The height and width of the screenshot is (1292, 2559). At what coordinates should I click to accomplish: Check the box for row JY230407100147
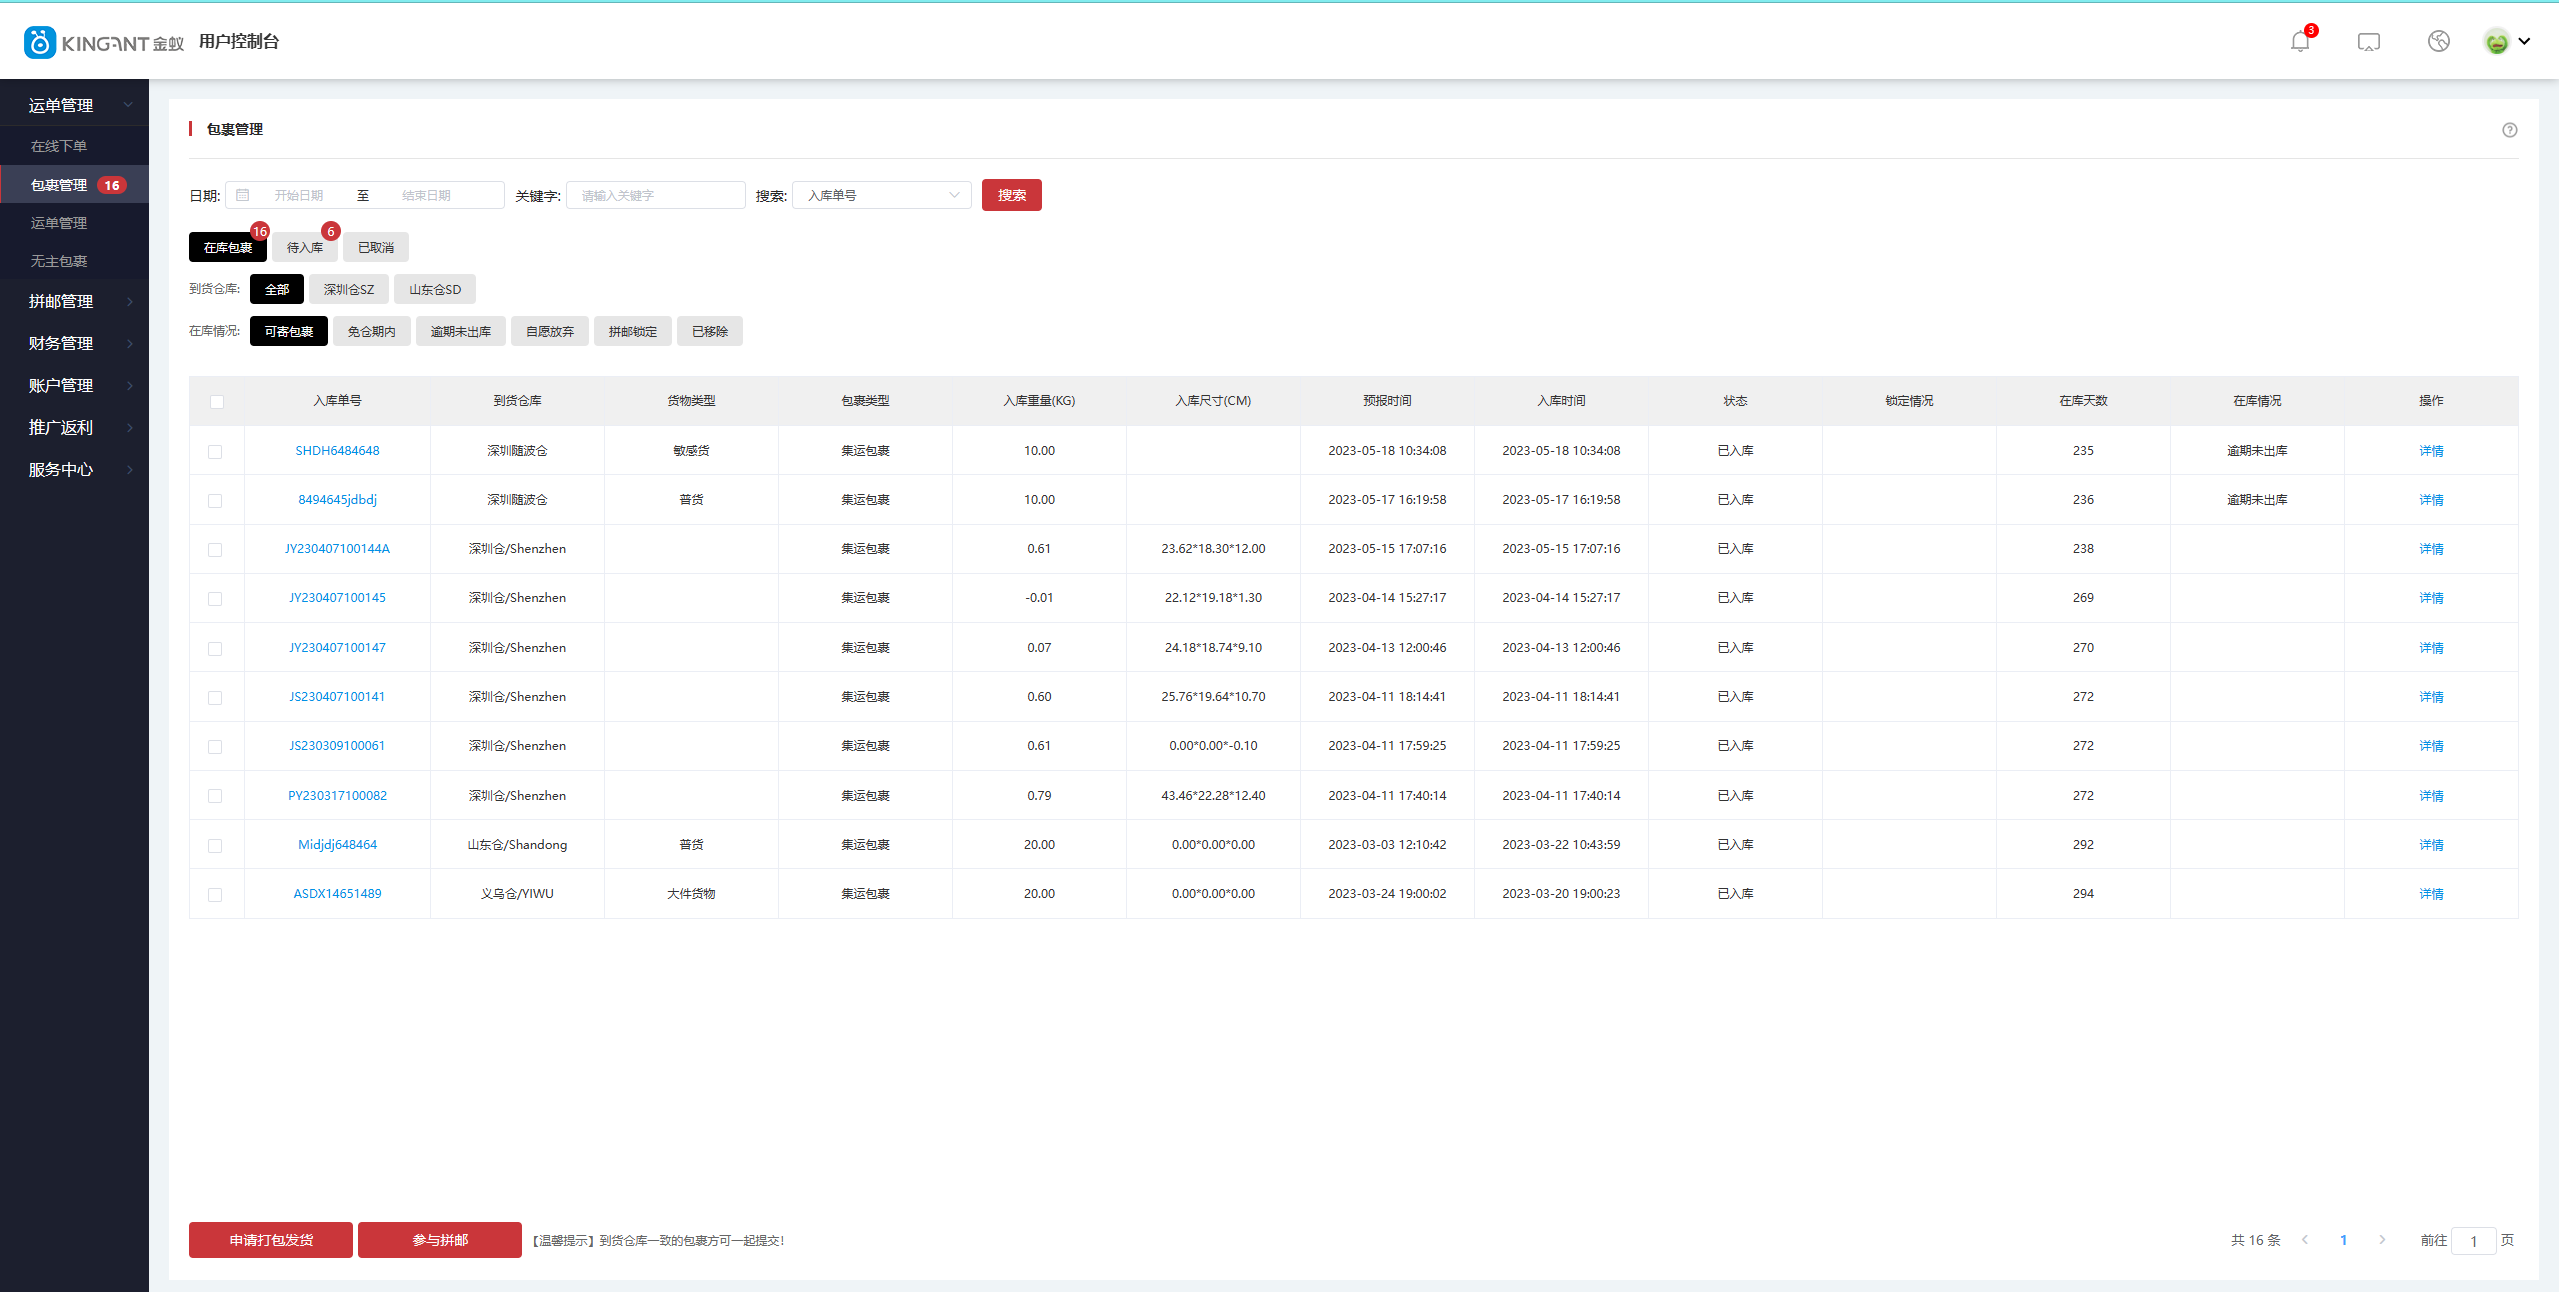click(215, 649)
